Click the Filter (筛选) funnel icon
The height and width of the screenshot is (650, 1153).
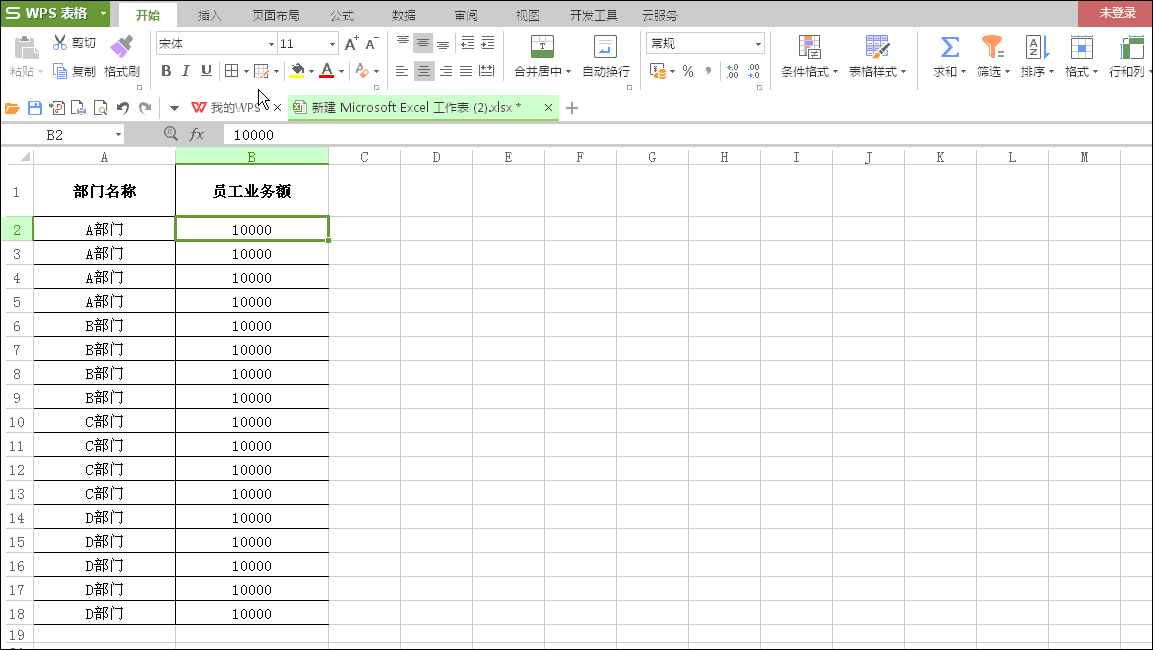993,47
